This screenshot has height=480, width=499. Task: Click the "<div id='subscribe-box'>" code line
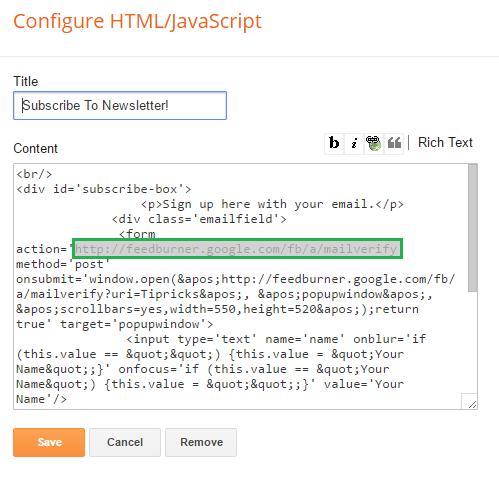pos(104,189)
